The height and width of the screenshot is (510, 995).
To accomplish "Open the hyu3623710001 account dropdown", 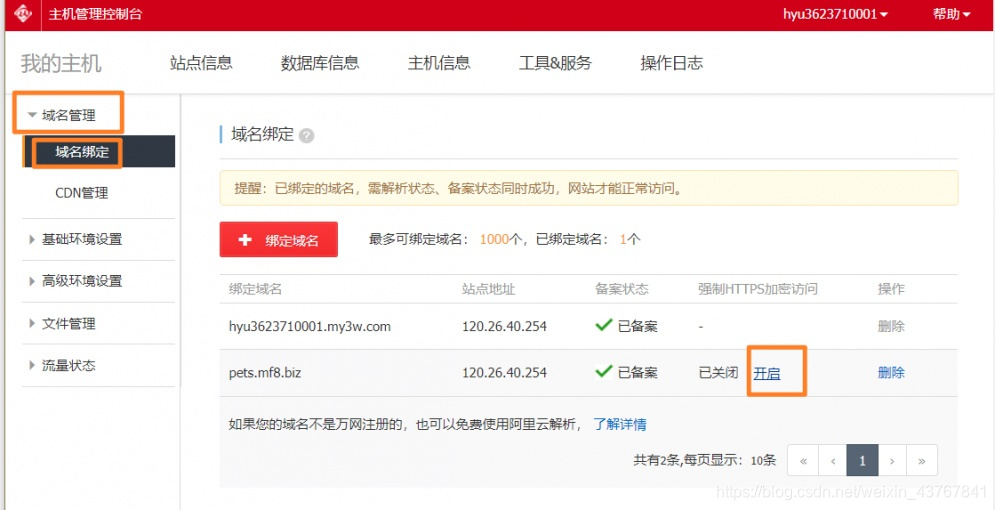I will (835, 14).
